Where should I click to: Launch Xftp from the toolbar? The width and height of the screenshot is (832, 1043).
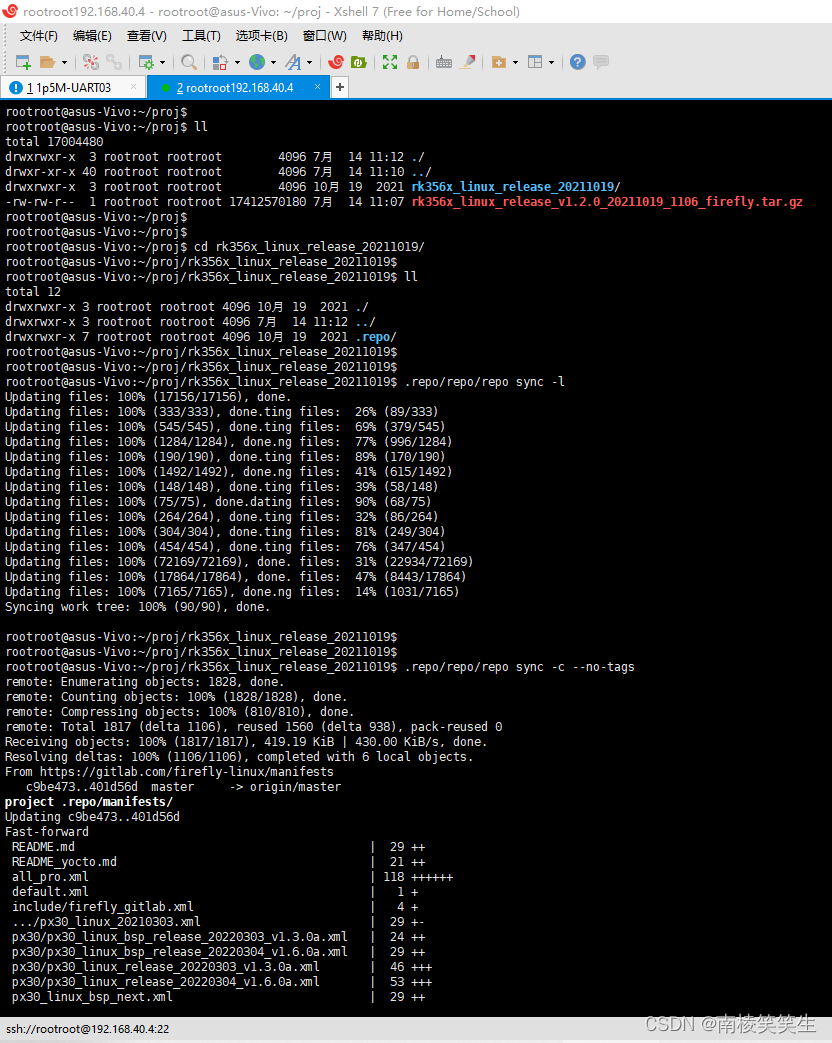point(359,62)
